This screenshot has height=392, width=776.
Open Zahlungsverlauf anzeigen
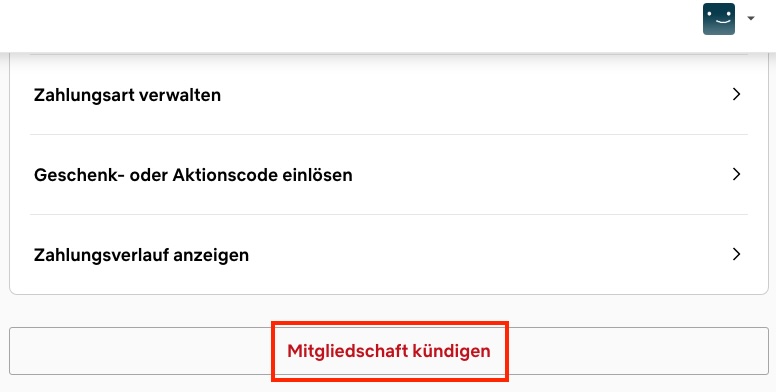[x=388, y=254]
